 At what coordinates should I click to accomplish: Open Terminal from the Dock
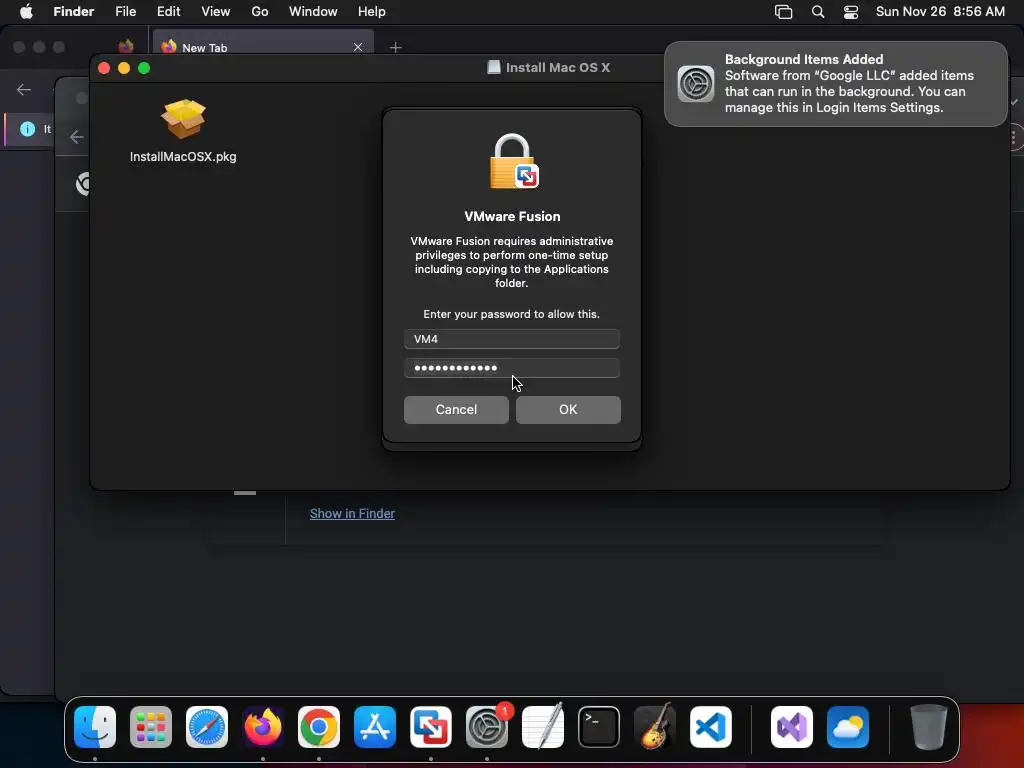pos(599,726)
